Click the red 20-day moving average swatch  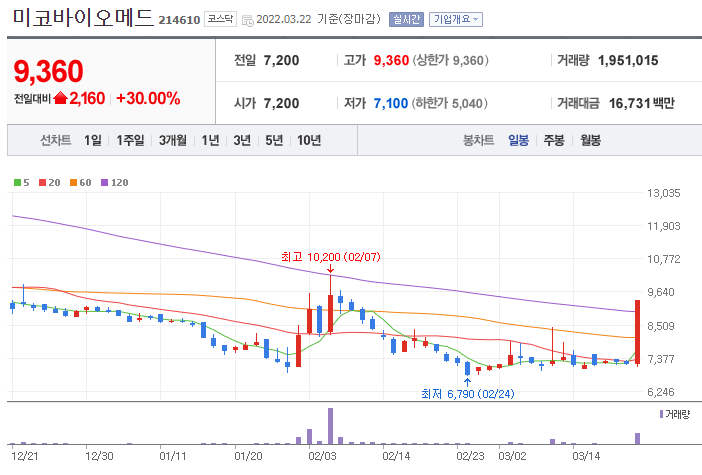[43, 182]
